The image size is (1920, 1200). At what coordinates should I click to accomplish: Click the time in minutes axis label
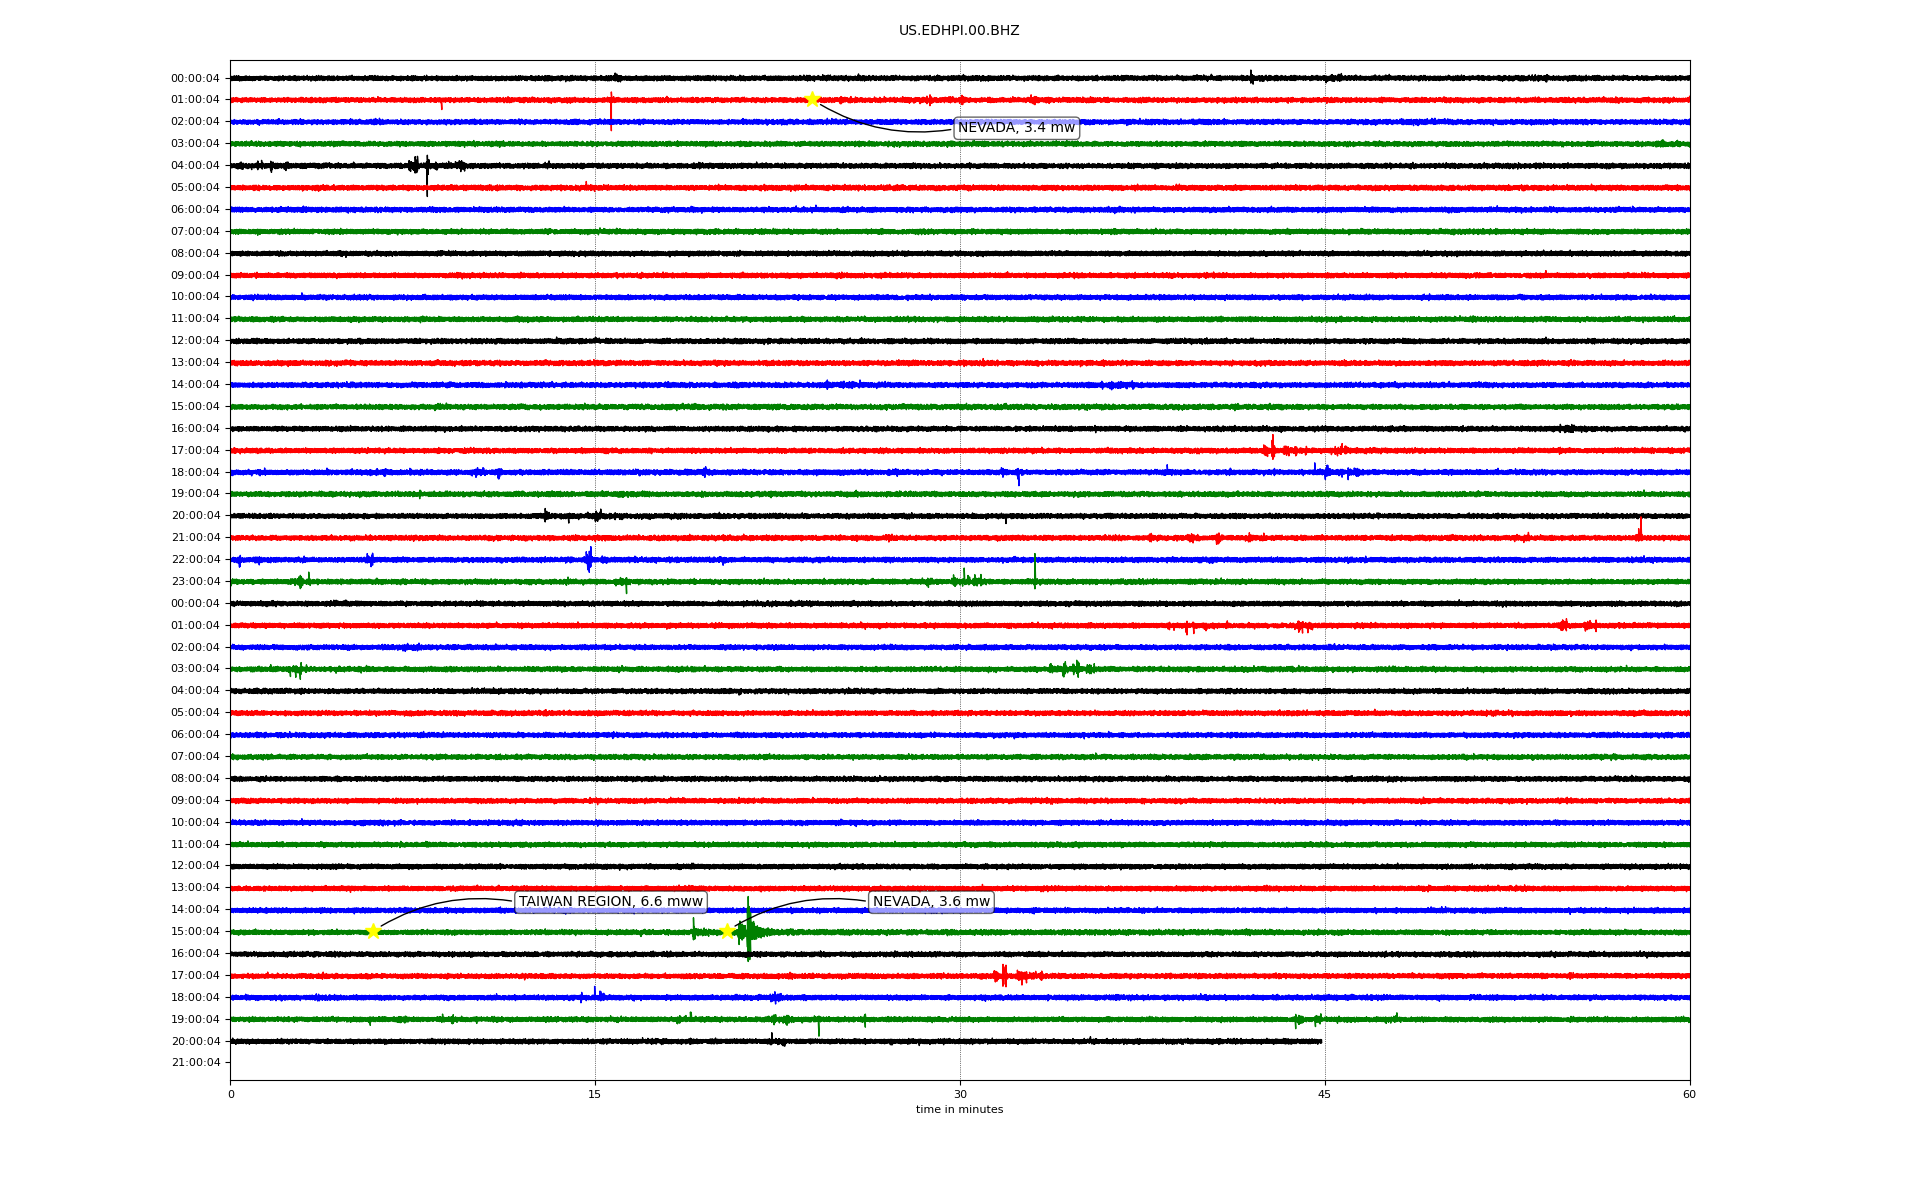(x=958, y=1109)
